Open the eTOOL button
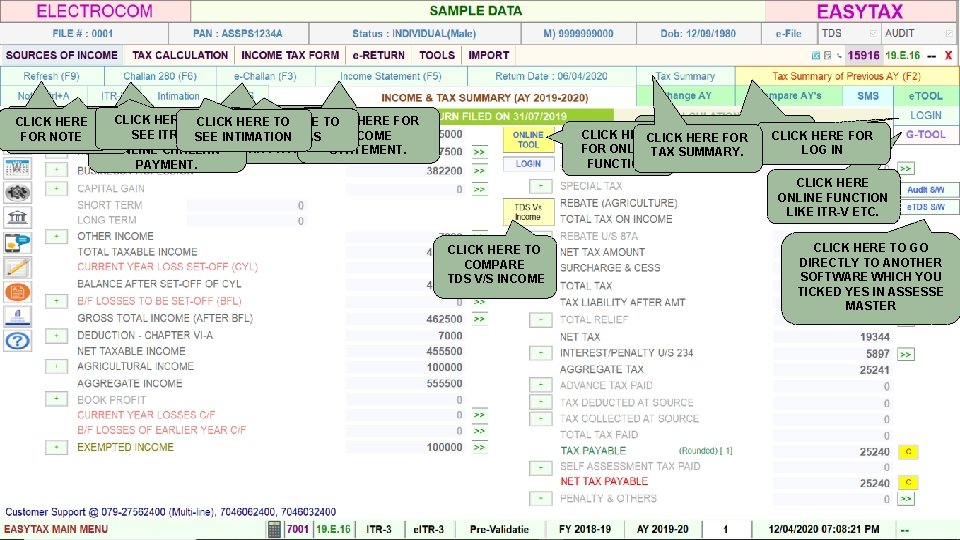The height and width of the screenshot is (540, 960). click(x=925, y=96)
